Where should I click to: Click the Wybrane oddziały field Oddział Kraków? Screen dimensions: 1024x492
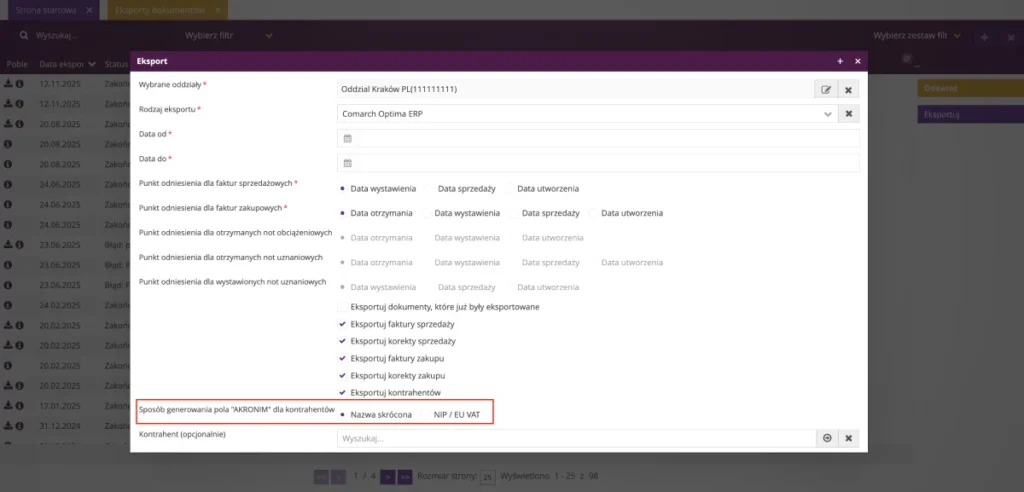(575, 90)
